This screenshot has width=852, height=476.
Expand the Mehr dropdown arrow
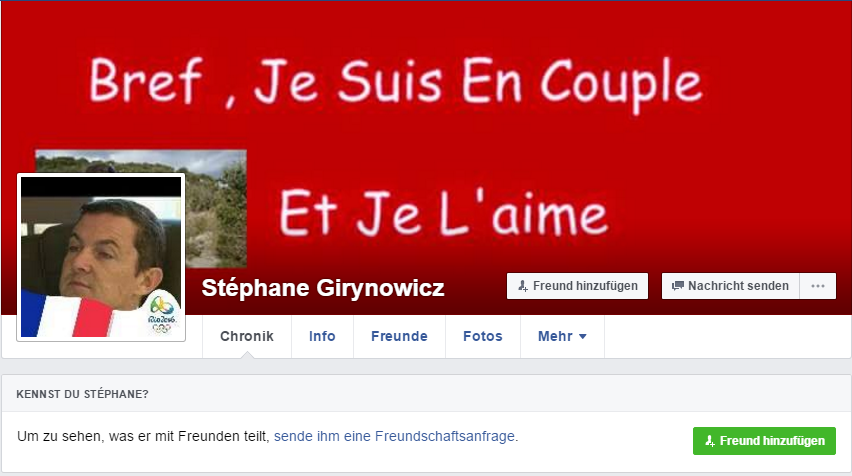click(x=582, y=336)
